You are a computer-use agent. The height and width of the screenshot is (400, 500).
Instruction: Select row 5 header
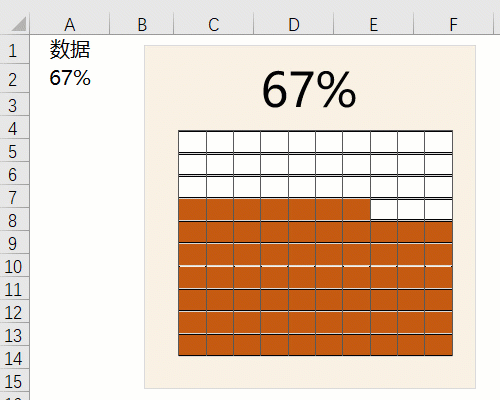click(14, 151)
